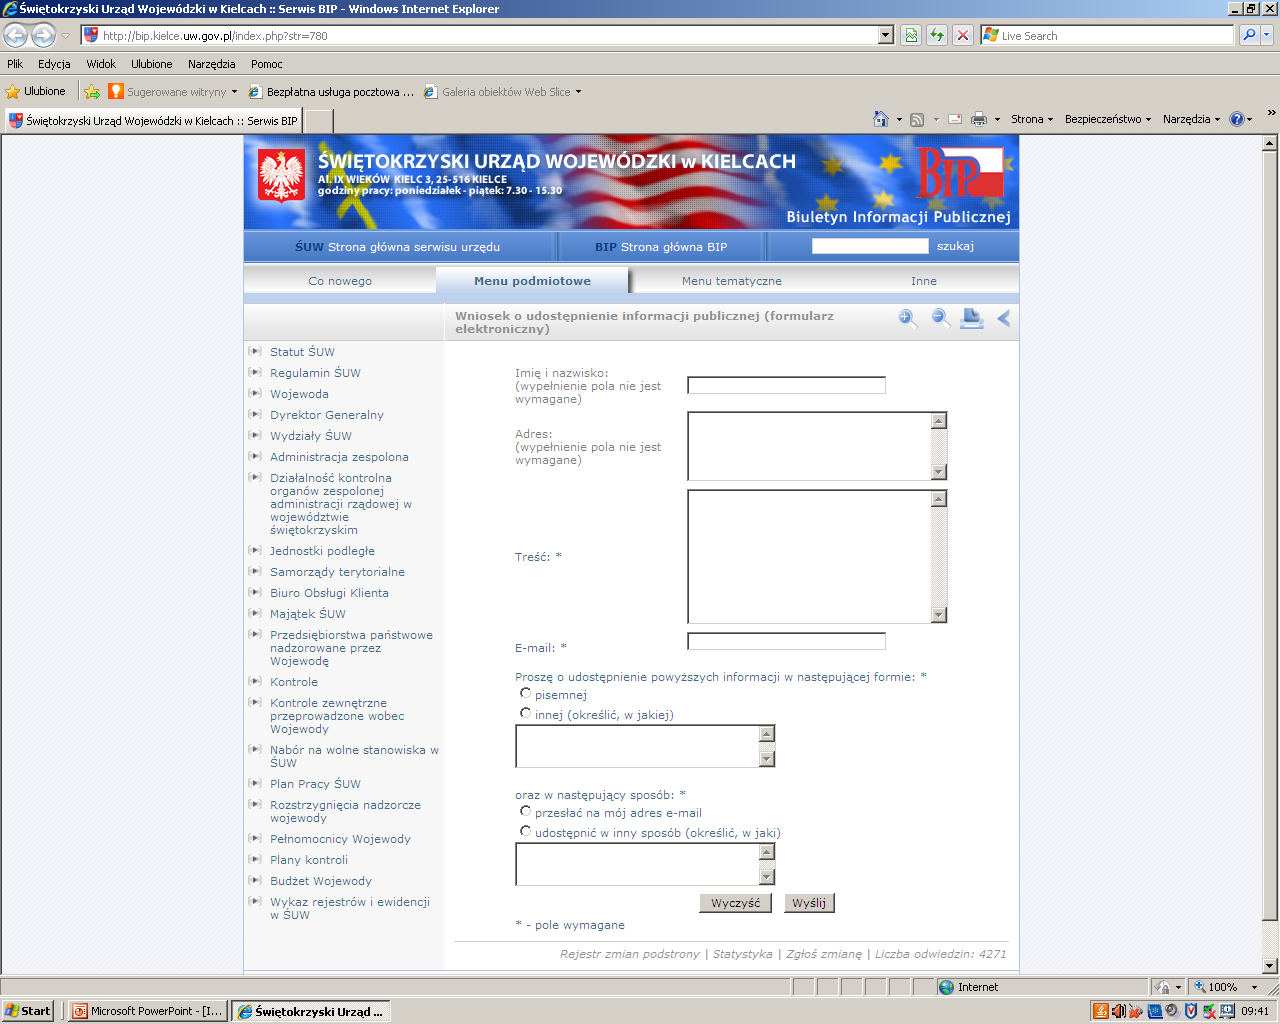Image resolution: width=1280 pixels, height=1024 pixels.
Task: Open 'Budżet Wojewody' sidebar link
Action: 321,881
